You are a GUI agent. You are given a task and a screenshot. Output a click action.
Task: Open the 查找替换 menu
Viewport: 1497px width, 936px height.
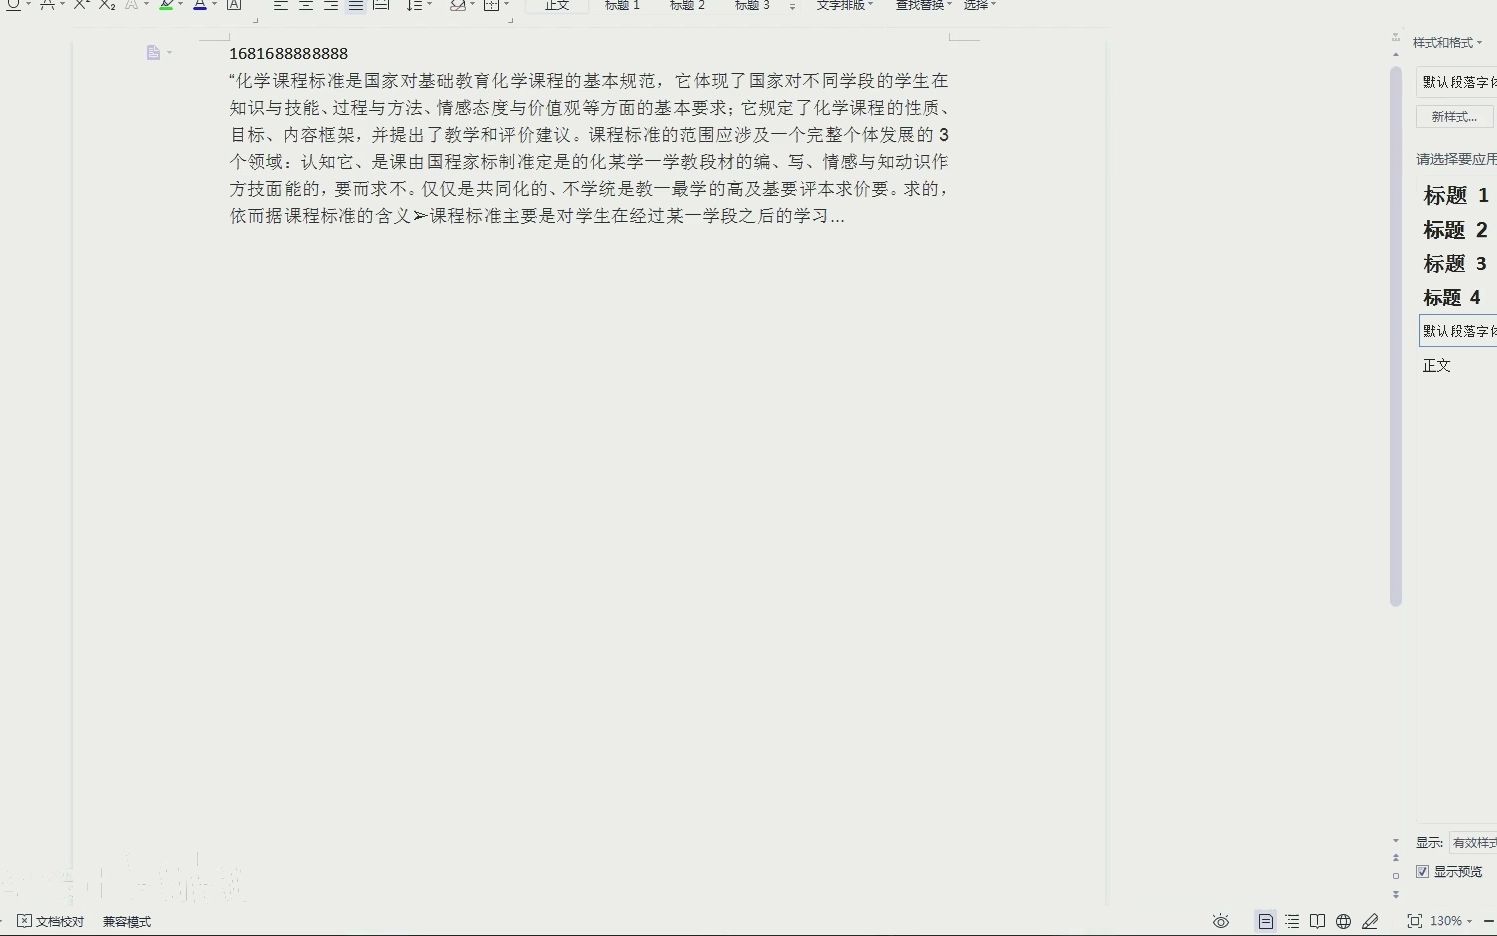[923, 5]
